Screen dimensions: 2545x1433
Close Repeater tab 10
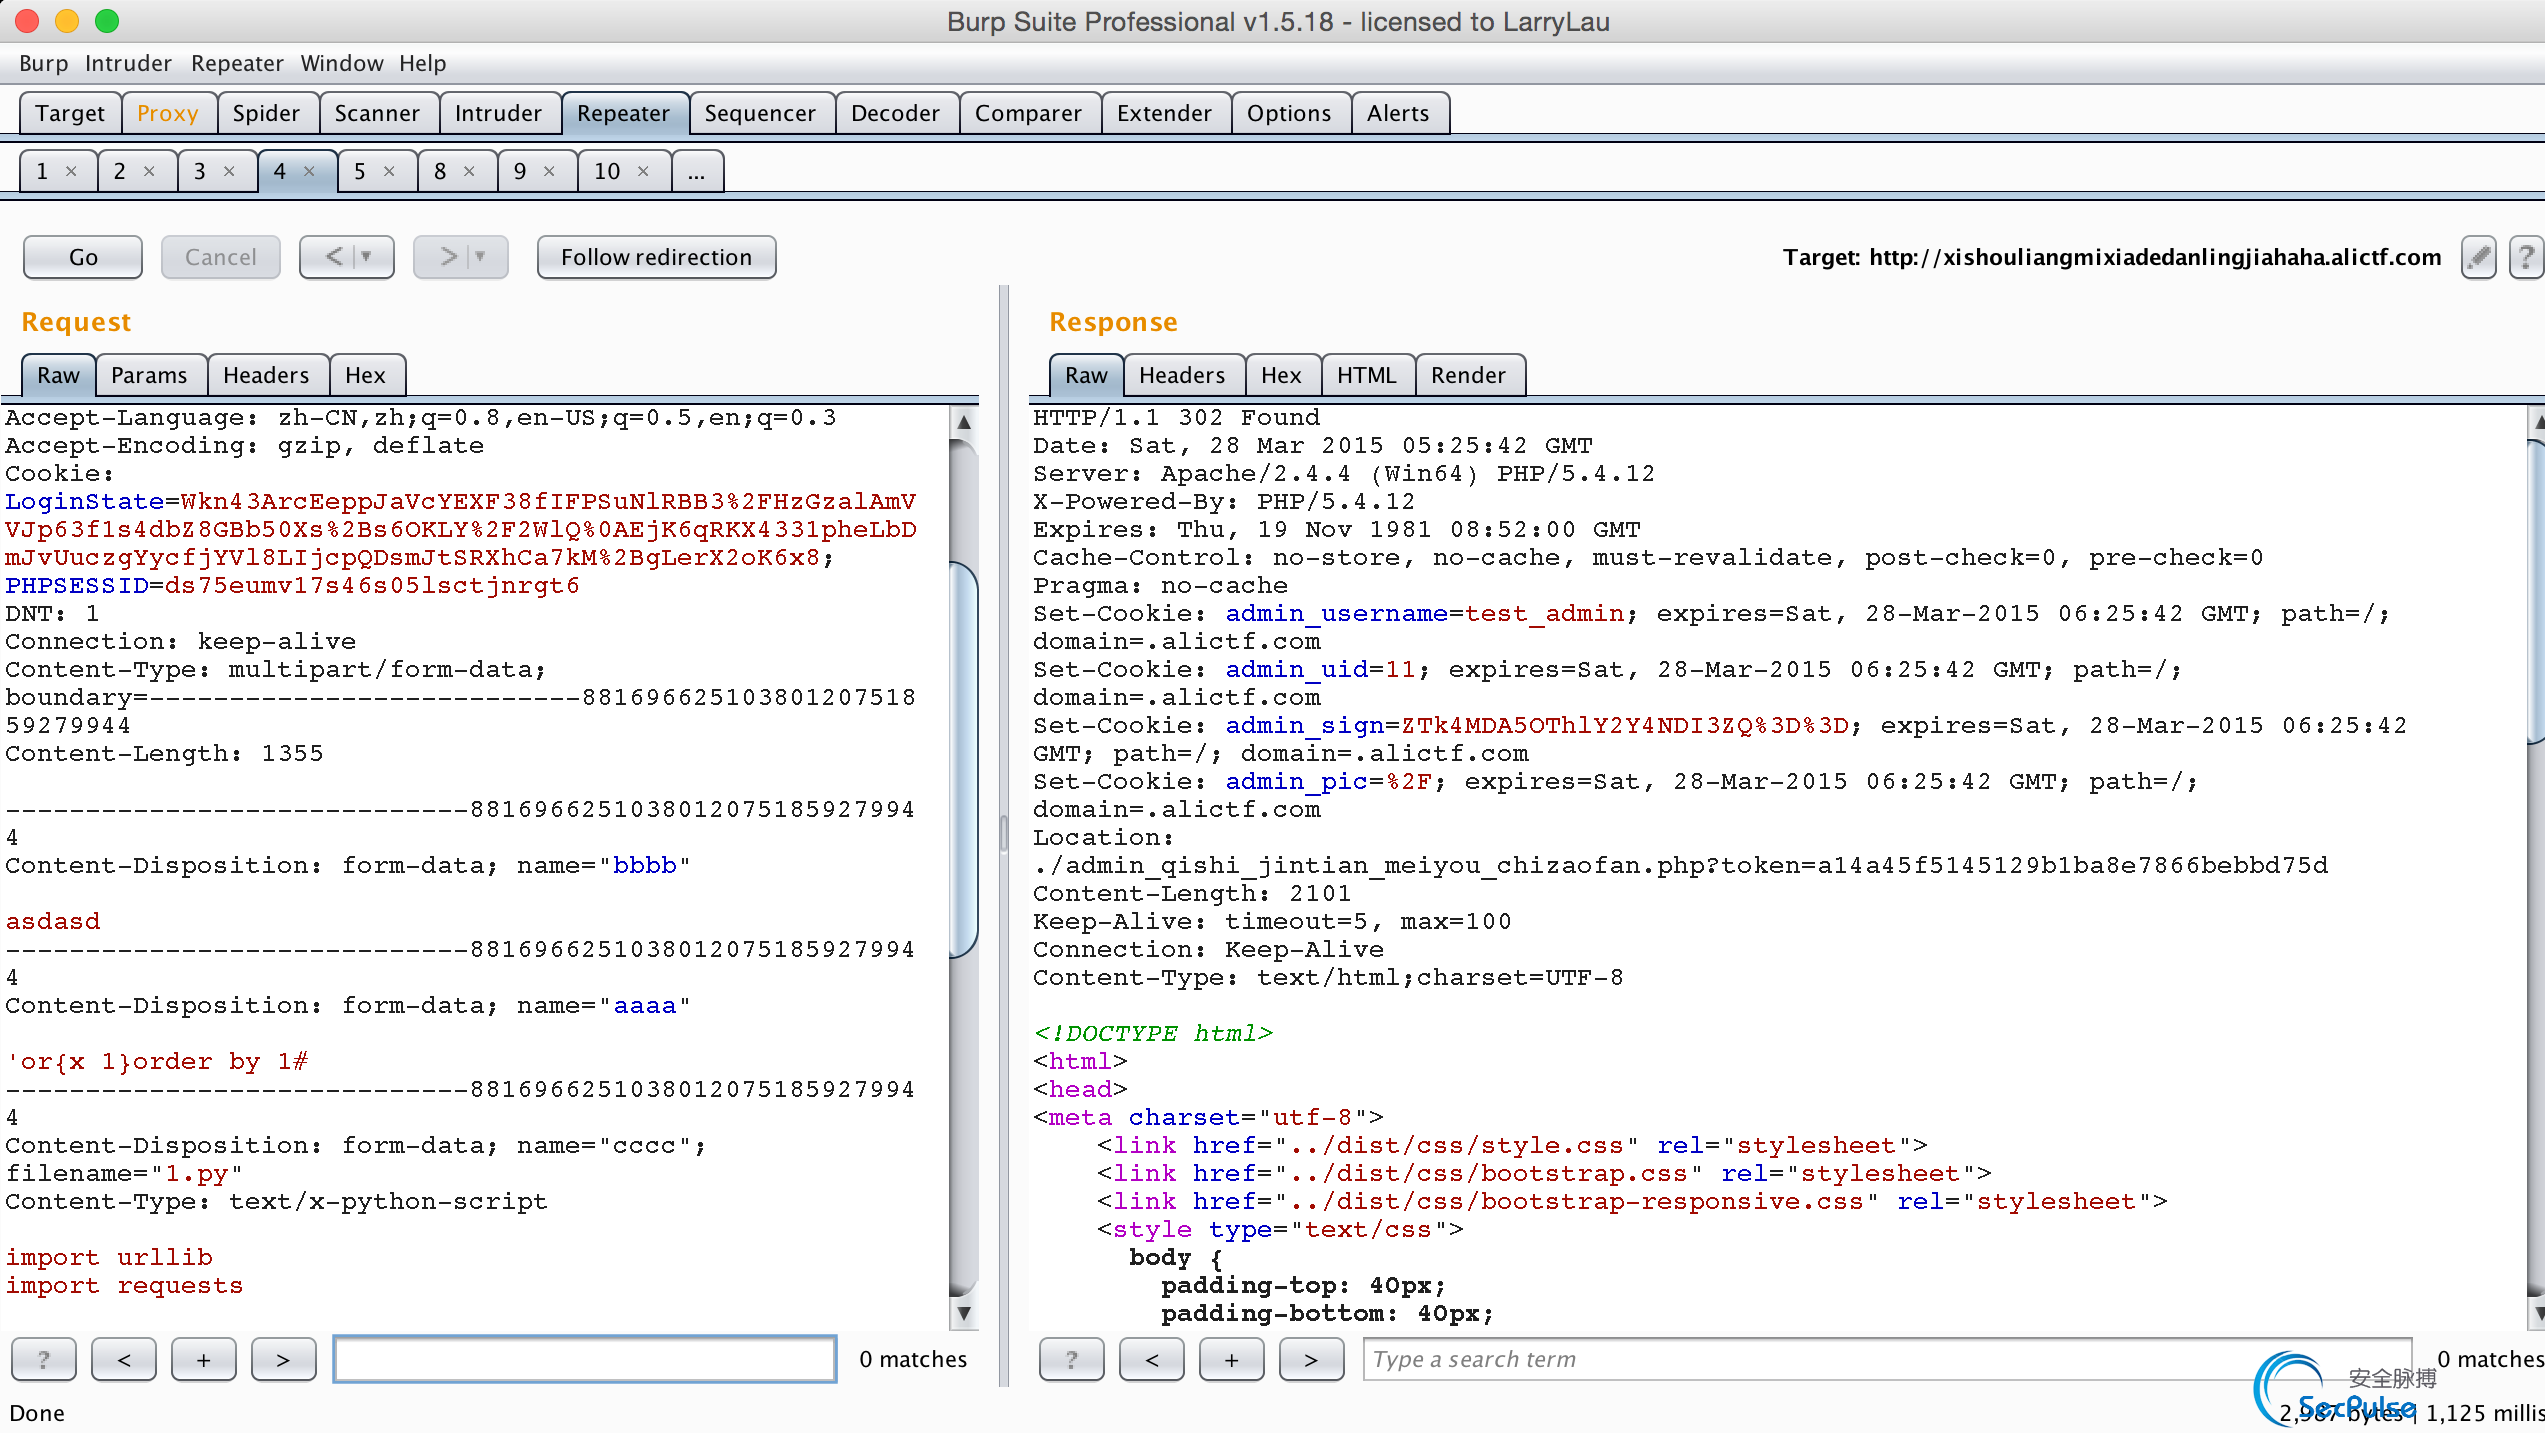[643, 171]
